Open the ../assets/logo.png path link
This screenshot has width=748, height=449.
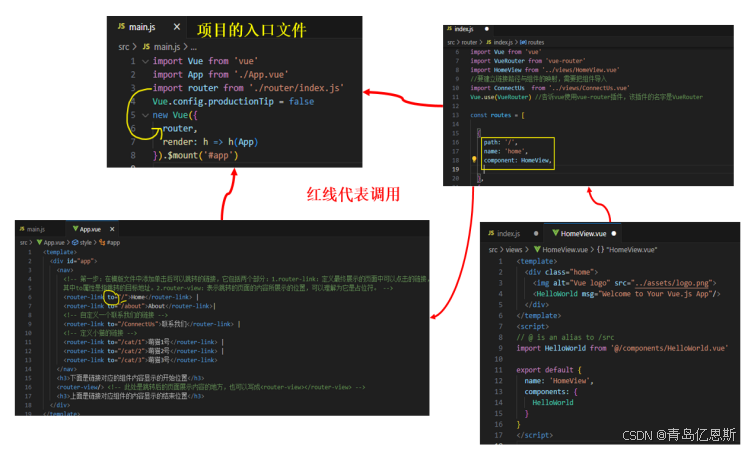tap(673, 283)
